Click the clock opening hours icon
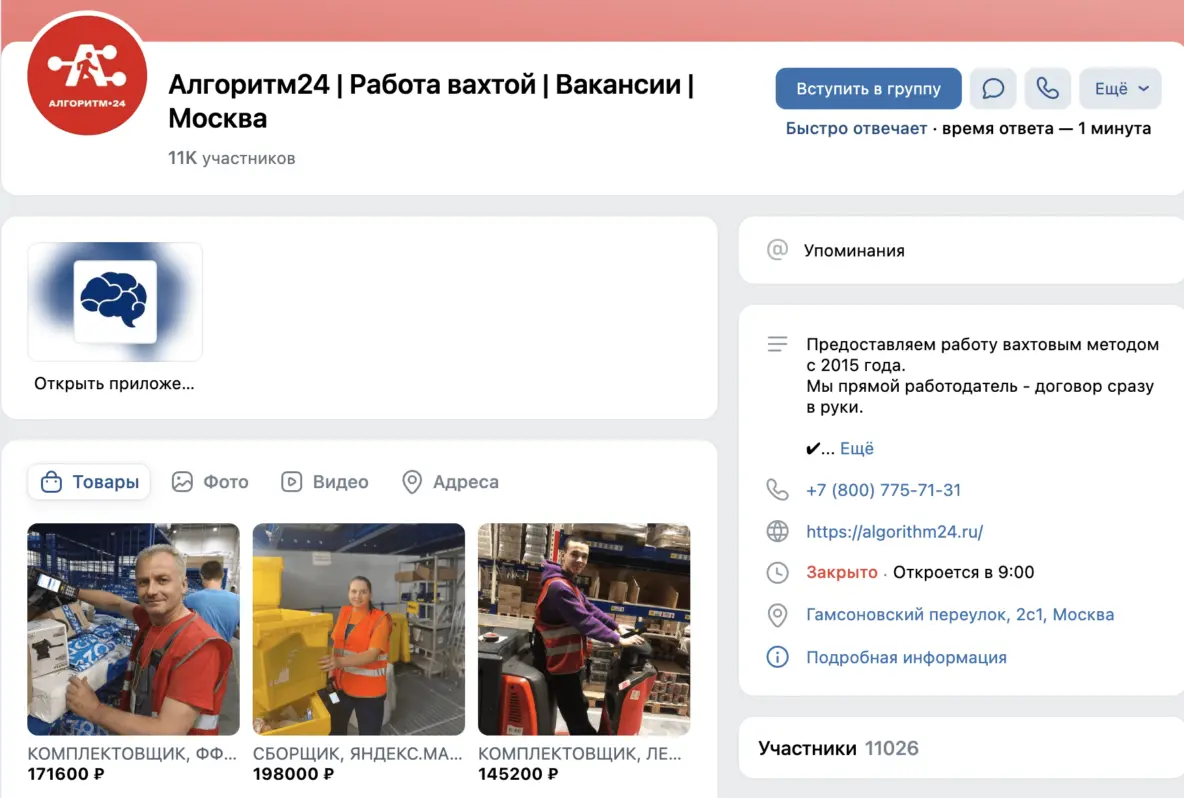Image resolution: width=1184 pixels, height=798 pixels. point(777,573)
